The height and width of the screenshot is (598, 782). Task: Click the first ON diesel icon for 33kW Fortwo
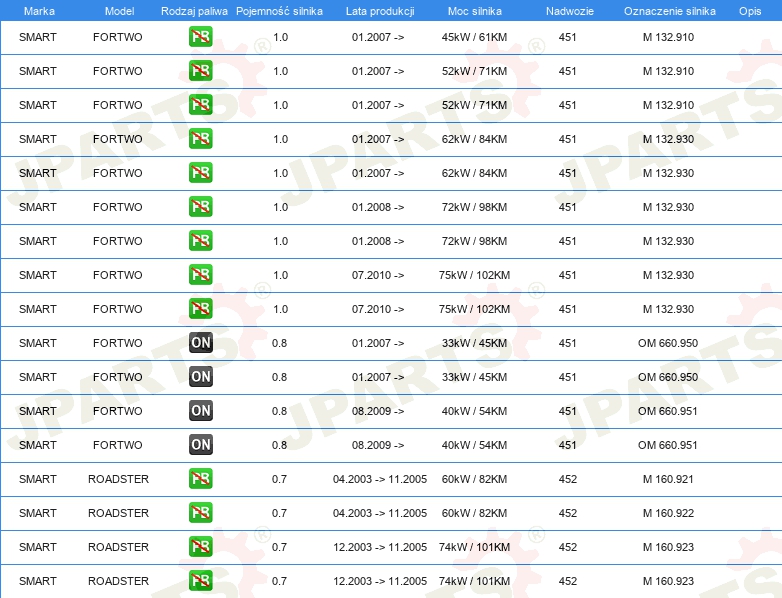[201, 343]
